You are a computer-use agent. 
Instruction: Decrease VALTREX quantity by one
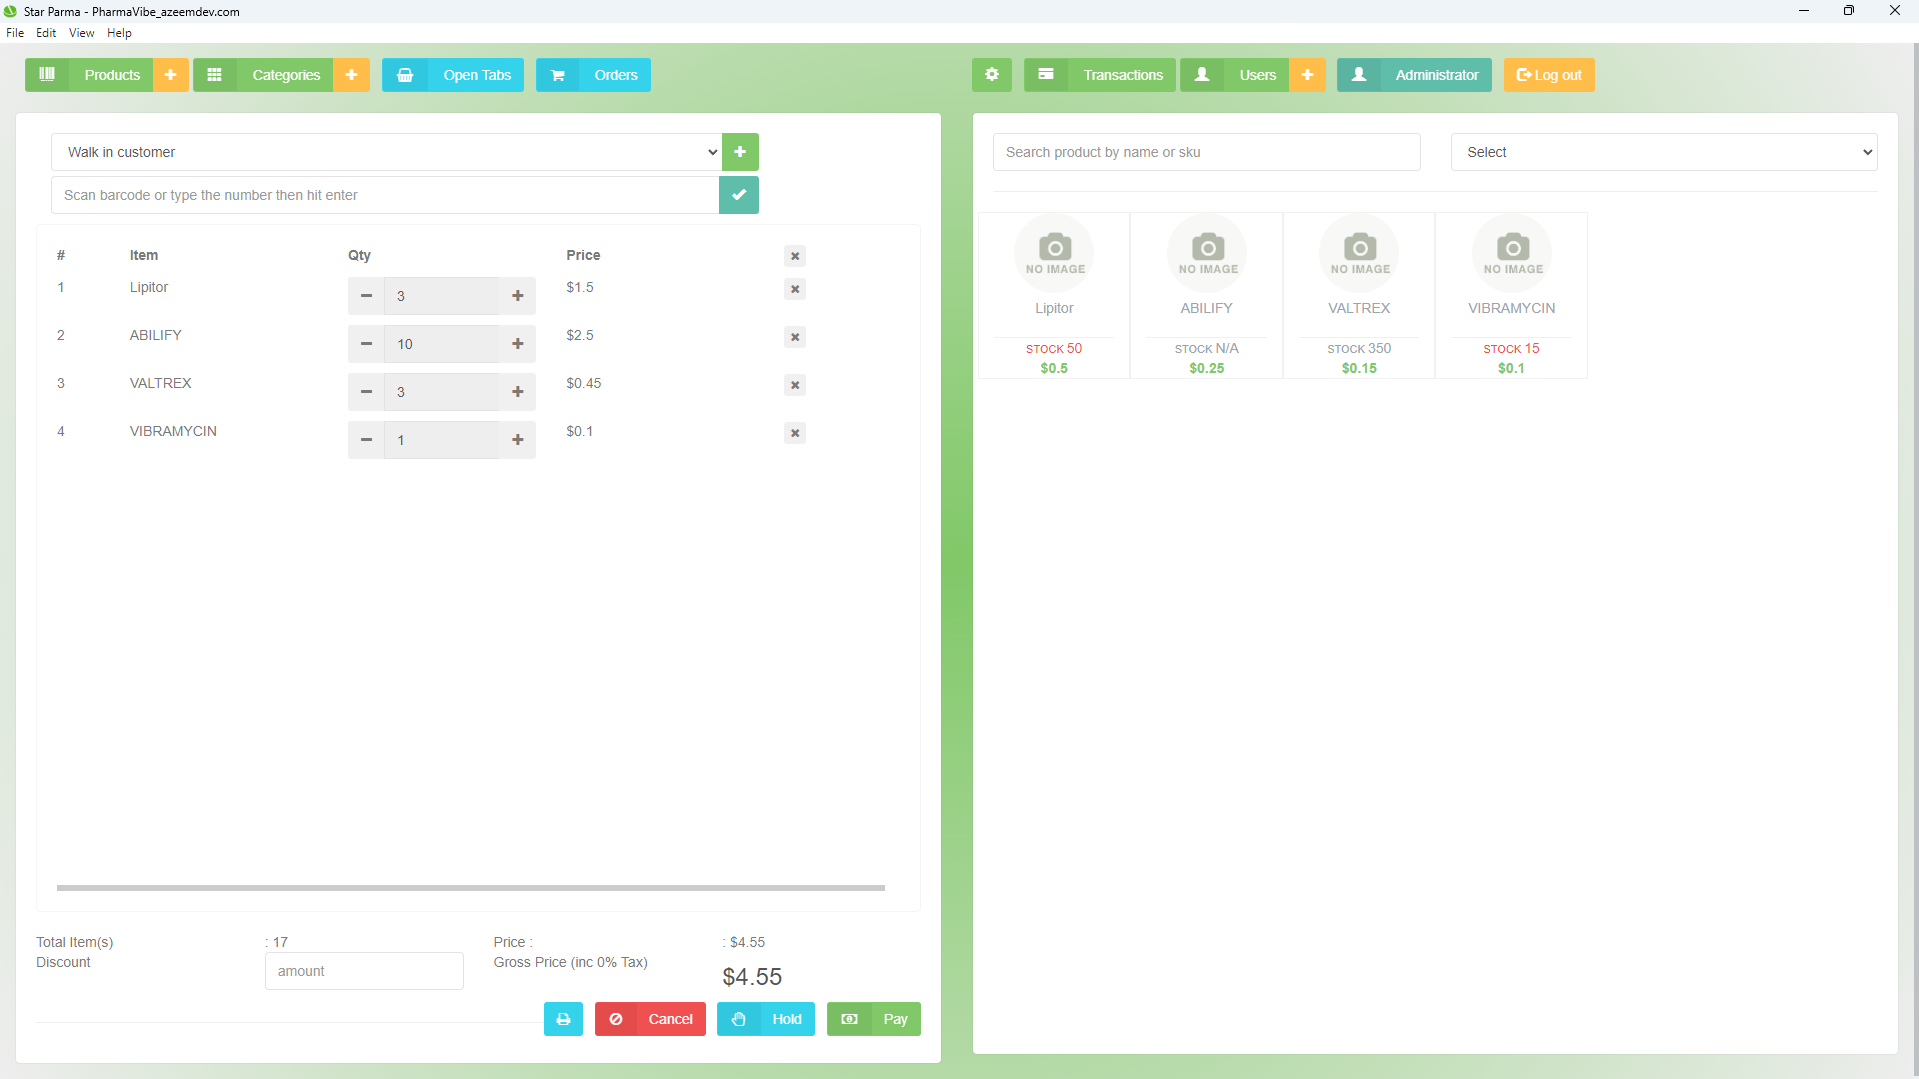tap(366, 392)
